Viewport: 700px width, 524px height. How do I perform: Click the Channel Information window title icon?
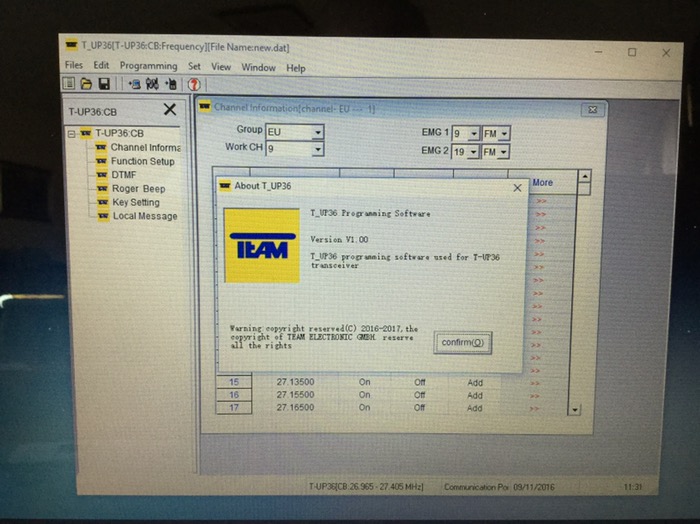click(205, 107)
